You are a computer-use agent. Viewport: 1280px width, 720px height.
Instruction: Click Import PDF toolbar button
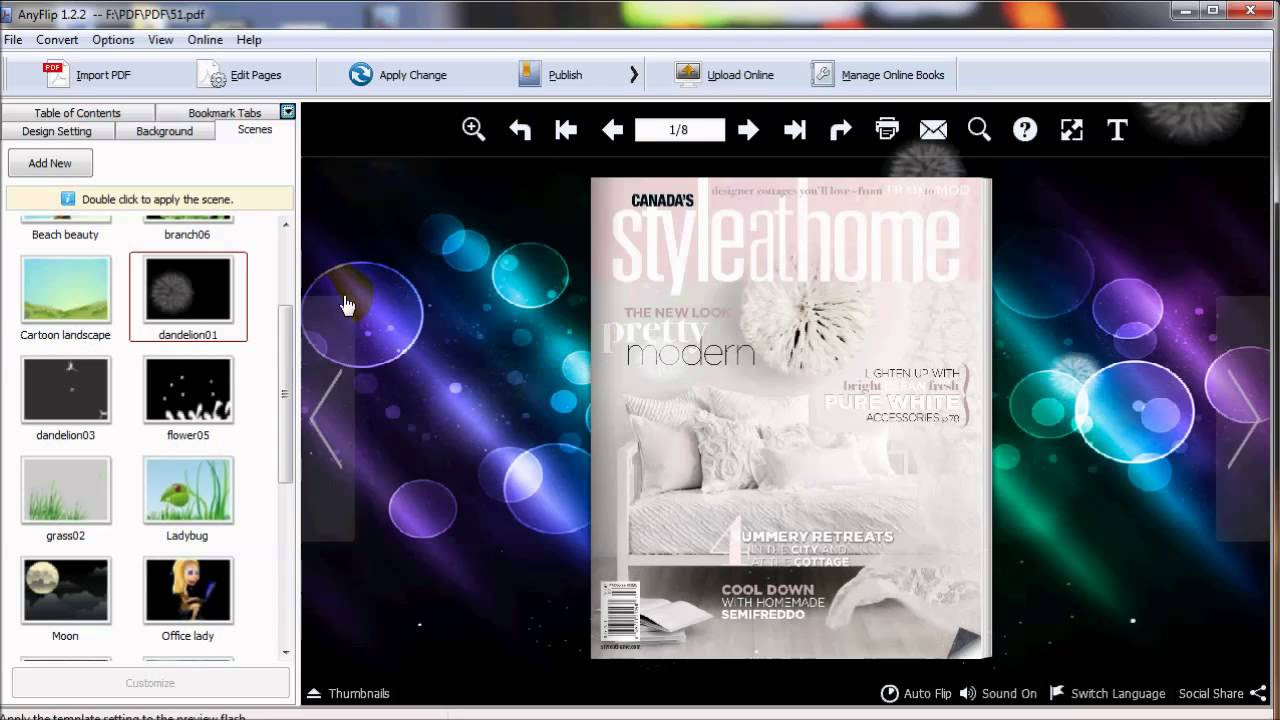(88, 75)
